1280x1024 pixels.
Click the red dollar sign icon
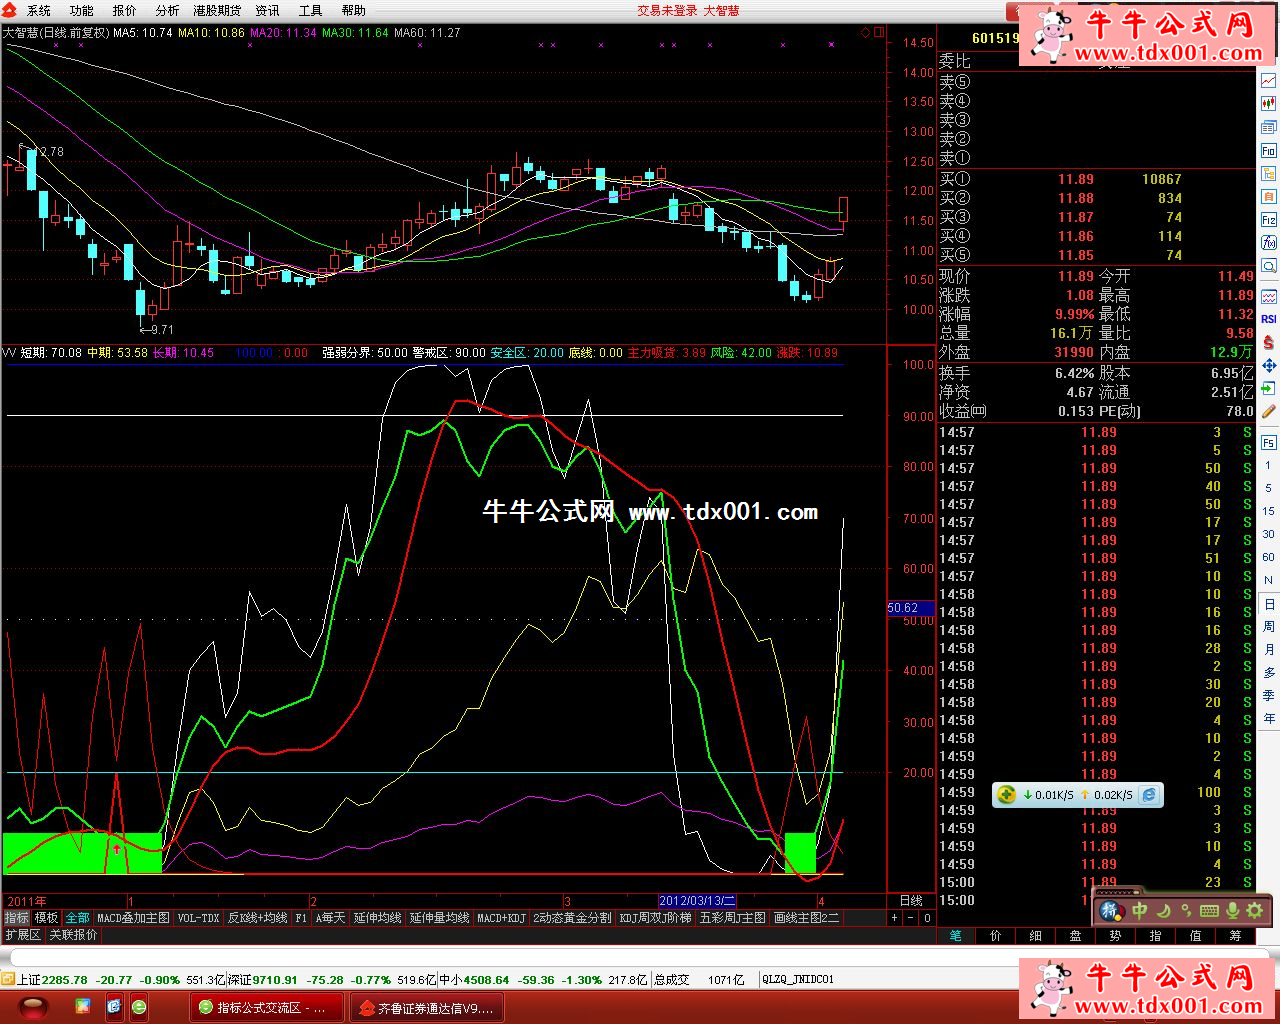[x=1268, y=342]
